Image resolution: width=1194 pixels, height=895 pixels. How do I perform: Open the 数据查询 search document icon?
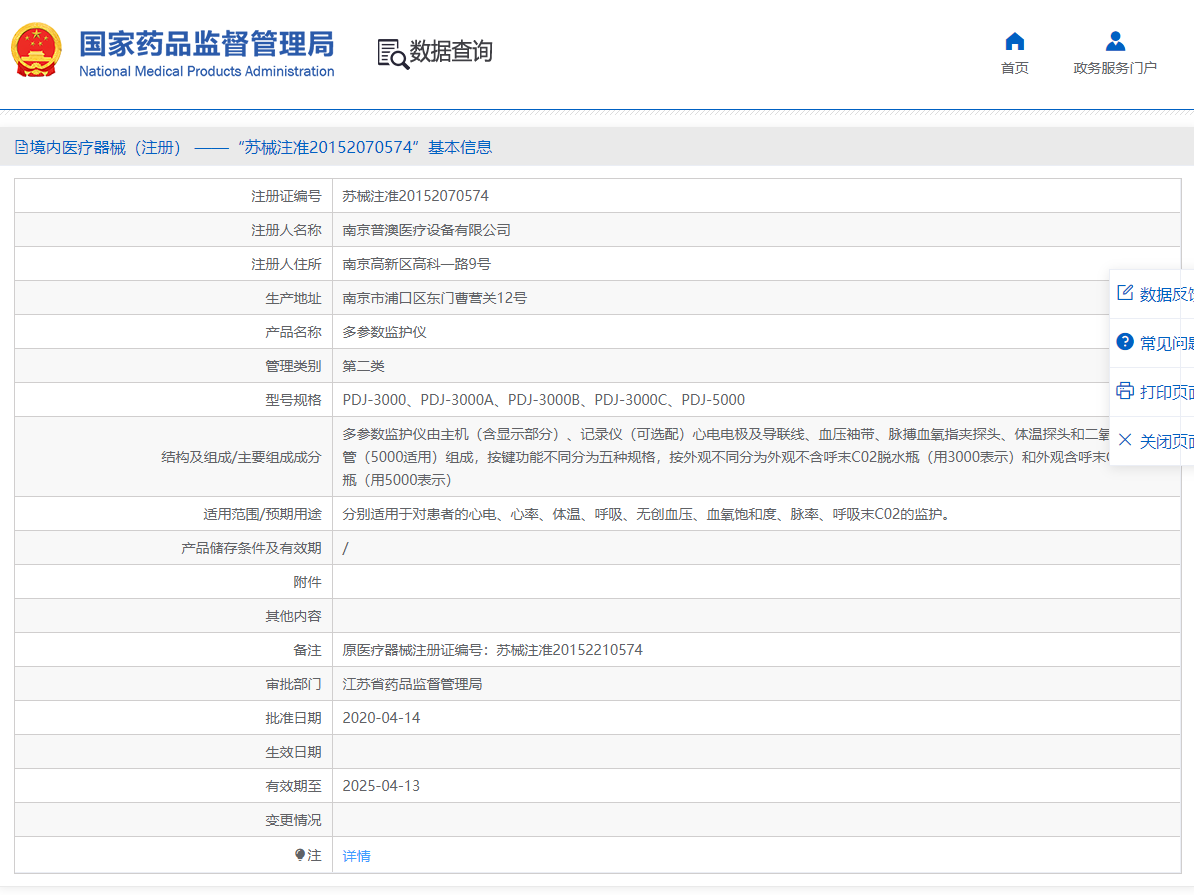click(393, 53)
